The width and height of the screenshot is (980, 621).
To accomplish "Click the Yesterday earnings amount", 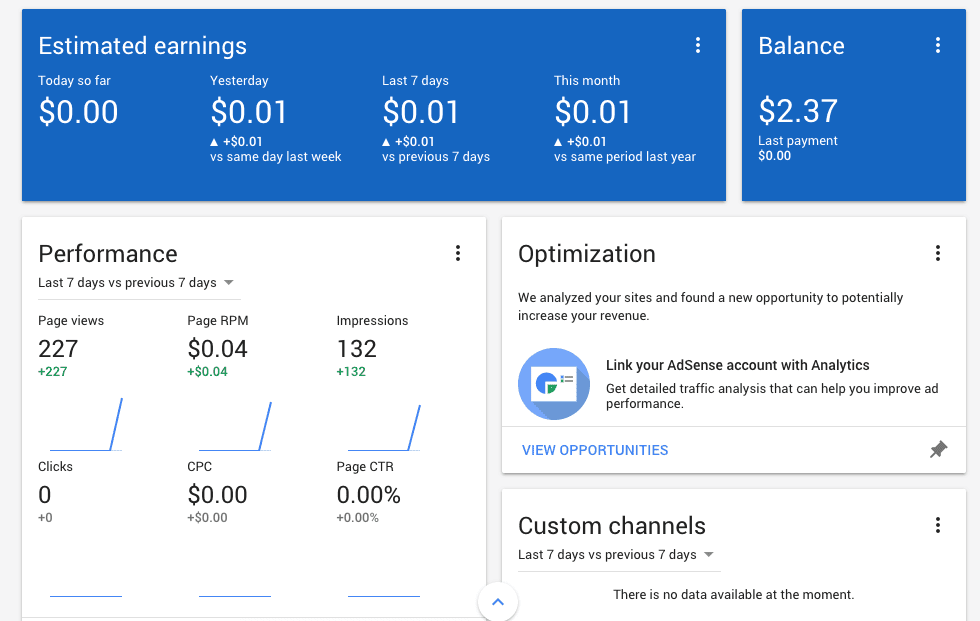I will click(249, 112).
